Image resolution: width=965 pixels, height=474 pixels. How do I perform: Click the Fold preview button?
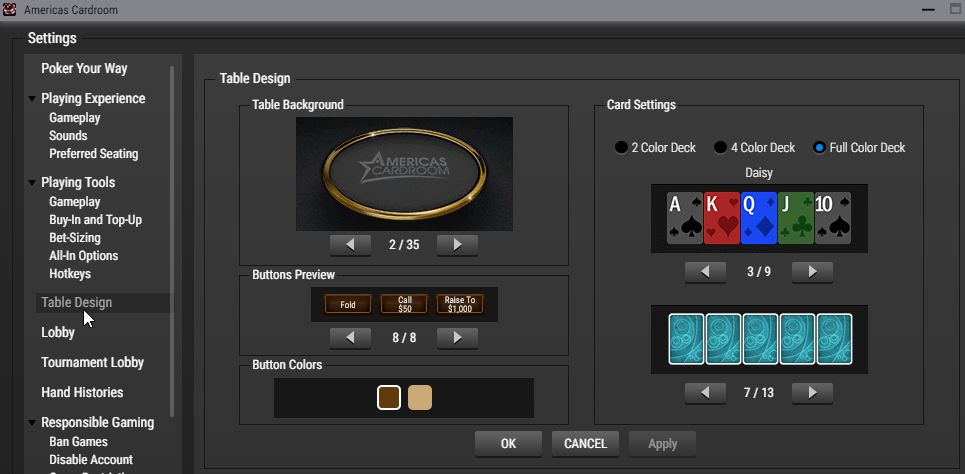coord(348,304)
